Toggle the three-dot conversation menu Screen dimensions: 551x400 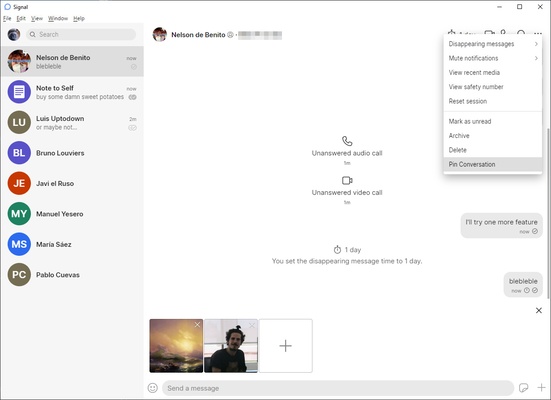tap(538, 34)
